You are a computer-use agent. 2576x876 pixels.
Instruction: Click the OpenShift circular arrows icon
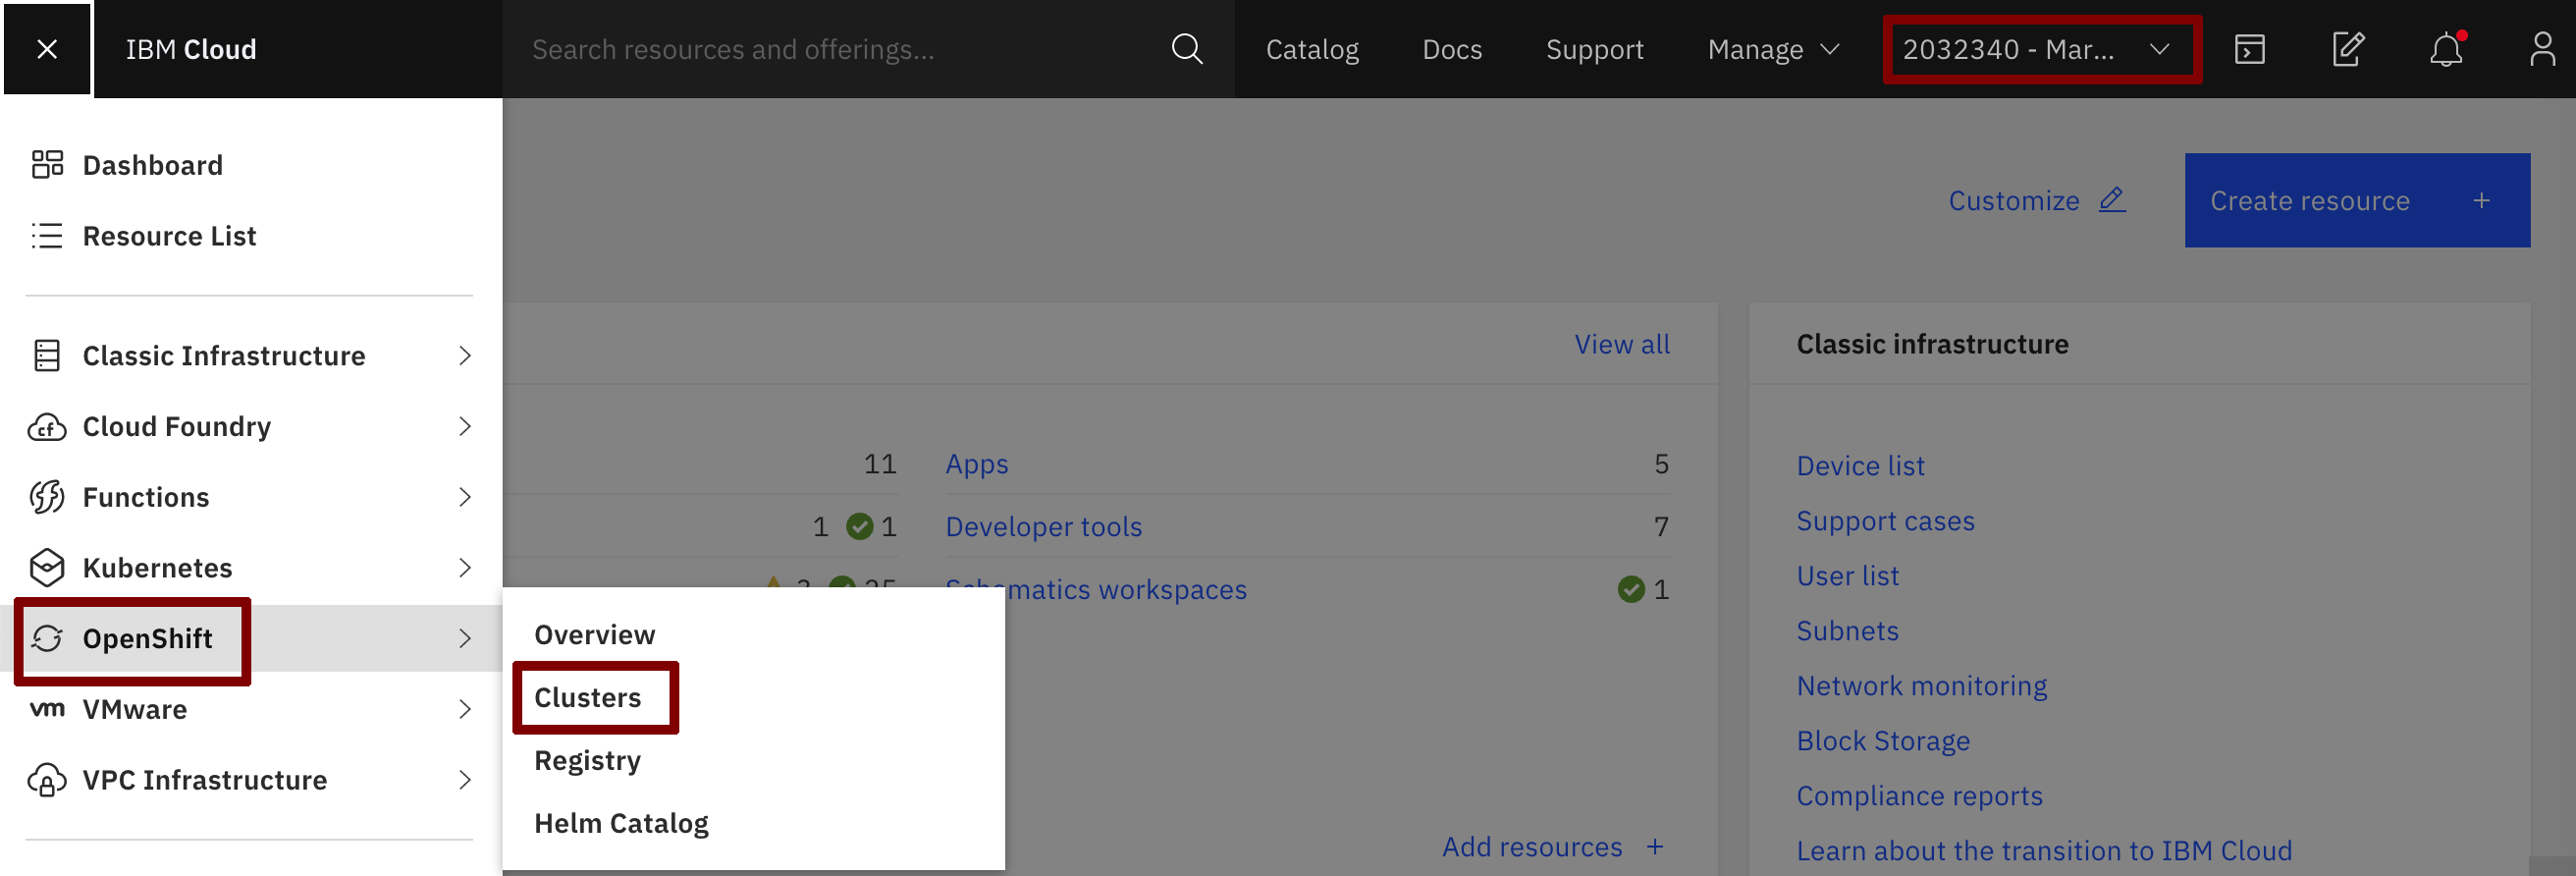tap(47, 639)
